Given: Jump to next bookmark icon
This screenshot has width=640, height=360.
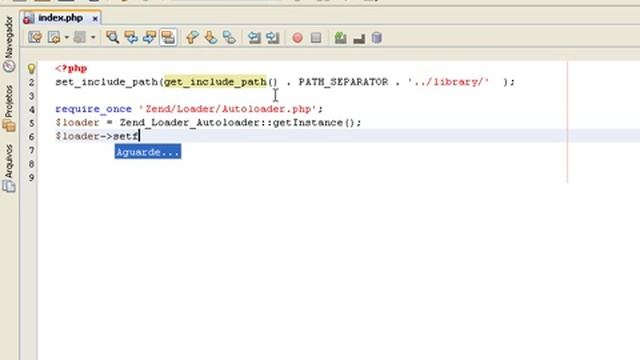Looking at the screenshot, I should point(211,38).
